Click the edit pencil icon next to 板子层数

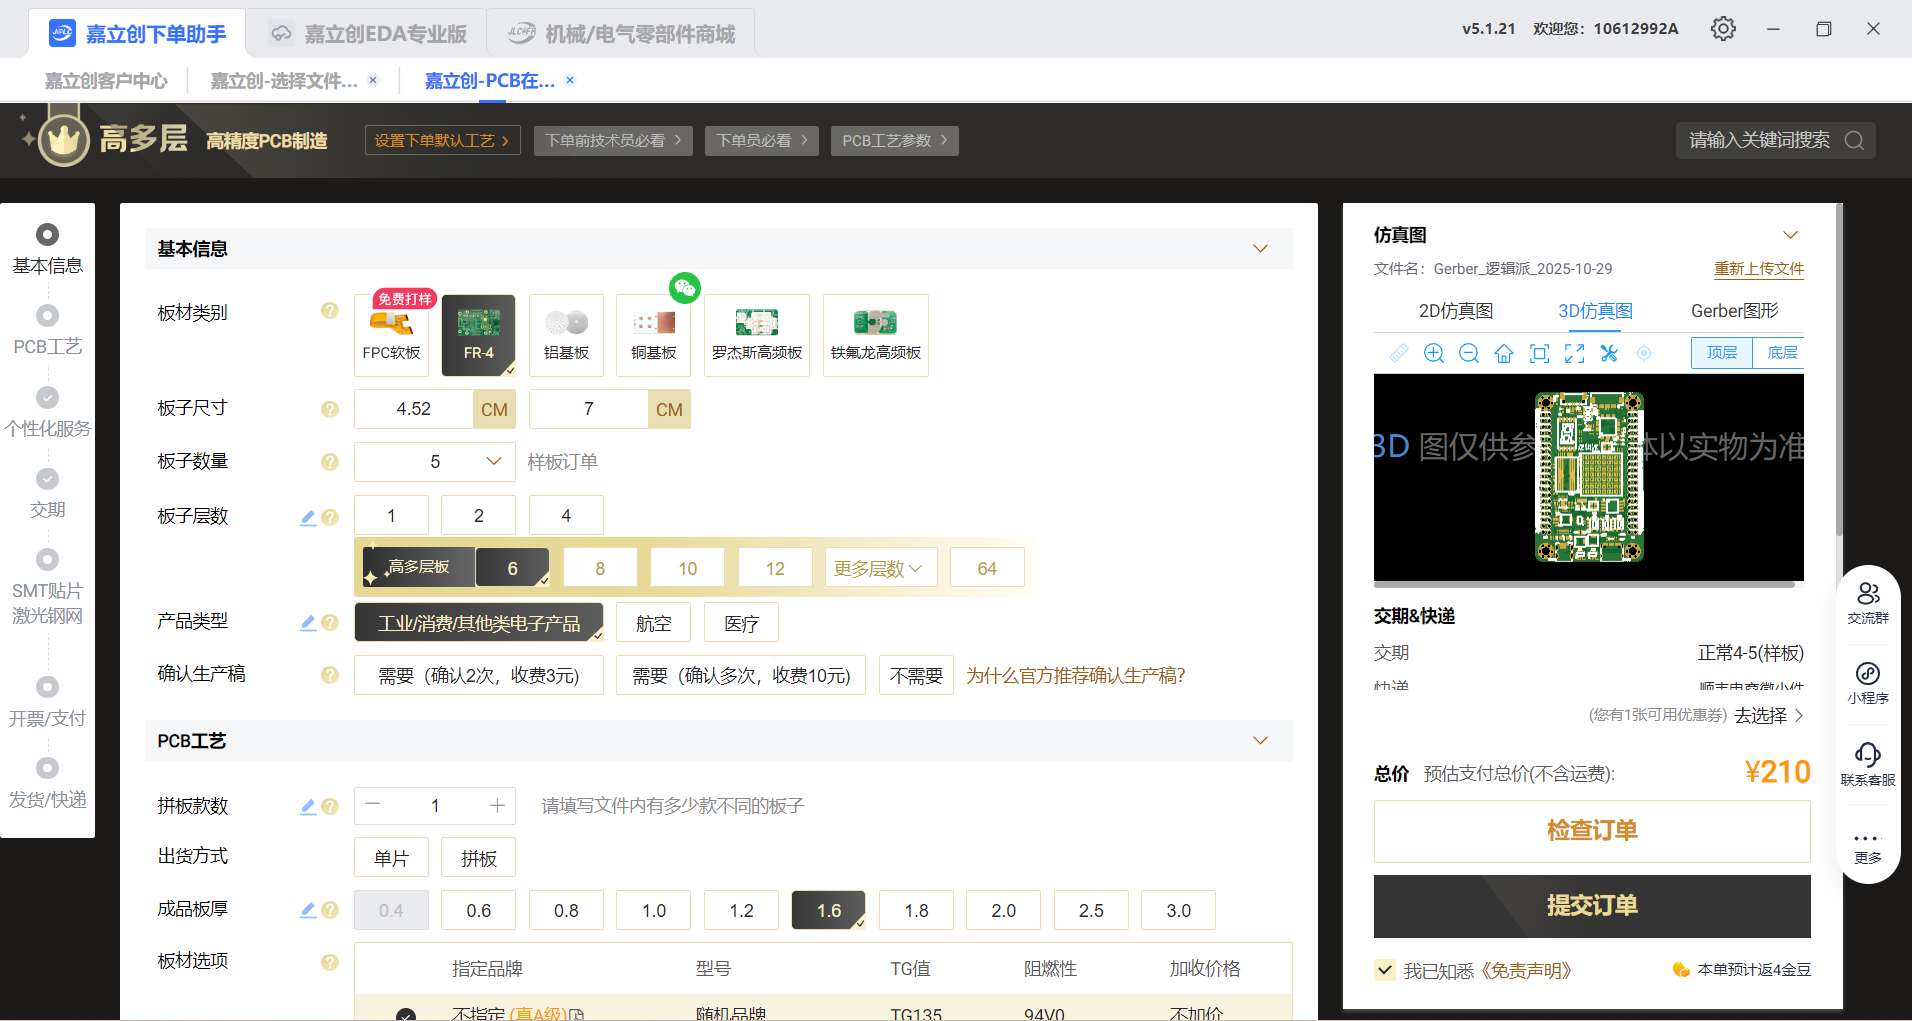point(308,517)
